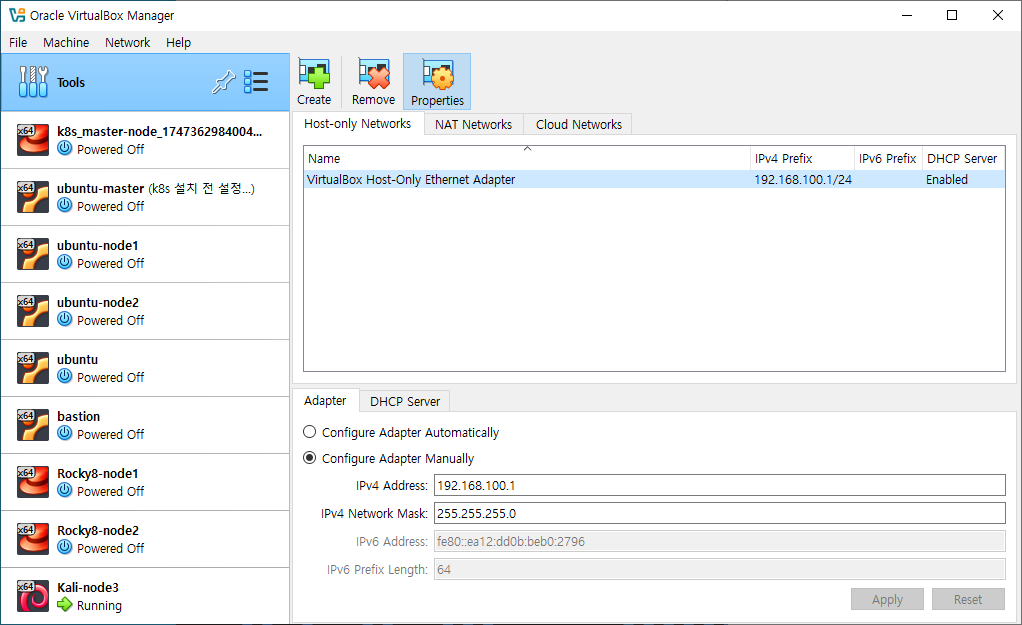Select the Rocky8-node2 VM icon
This screenshot has width=1022, height=625.
pyautogui.click(x=33, y=539)
